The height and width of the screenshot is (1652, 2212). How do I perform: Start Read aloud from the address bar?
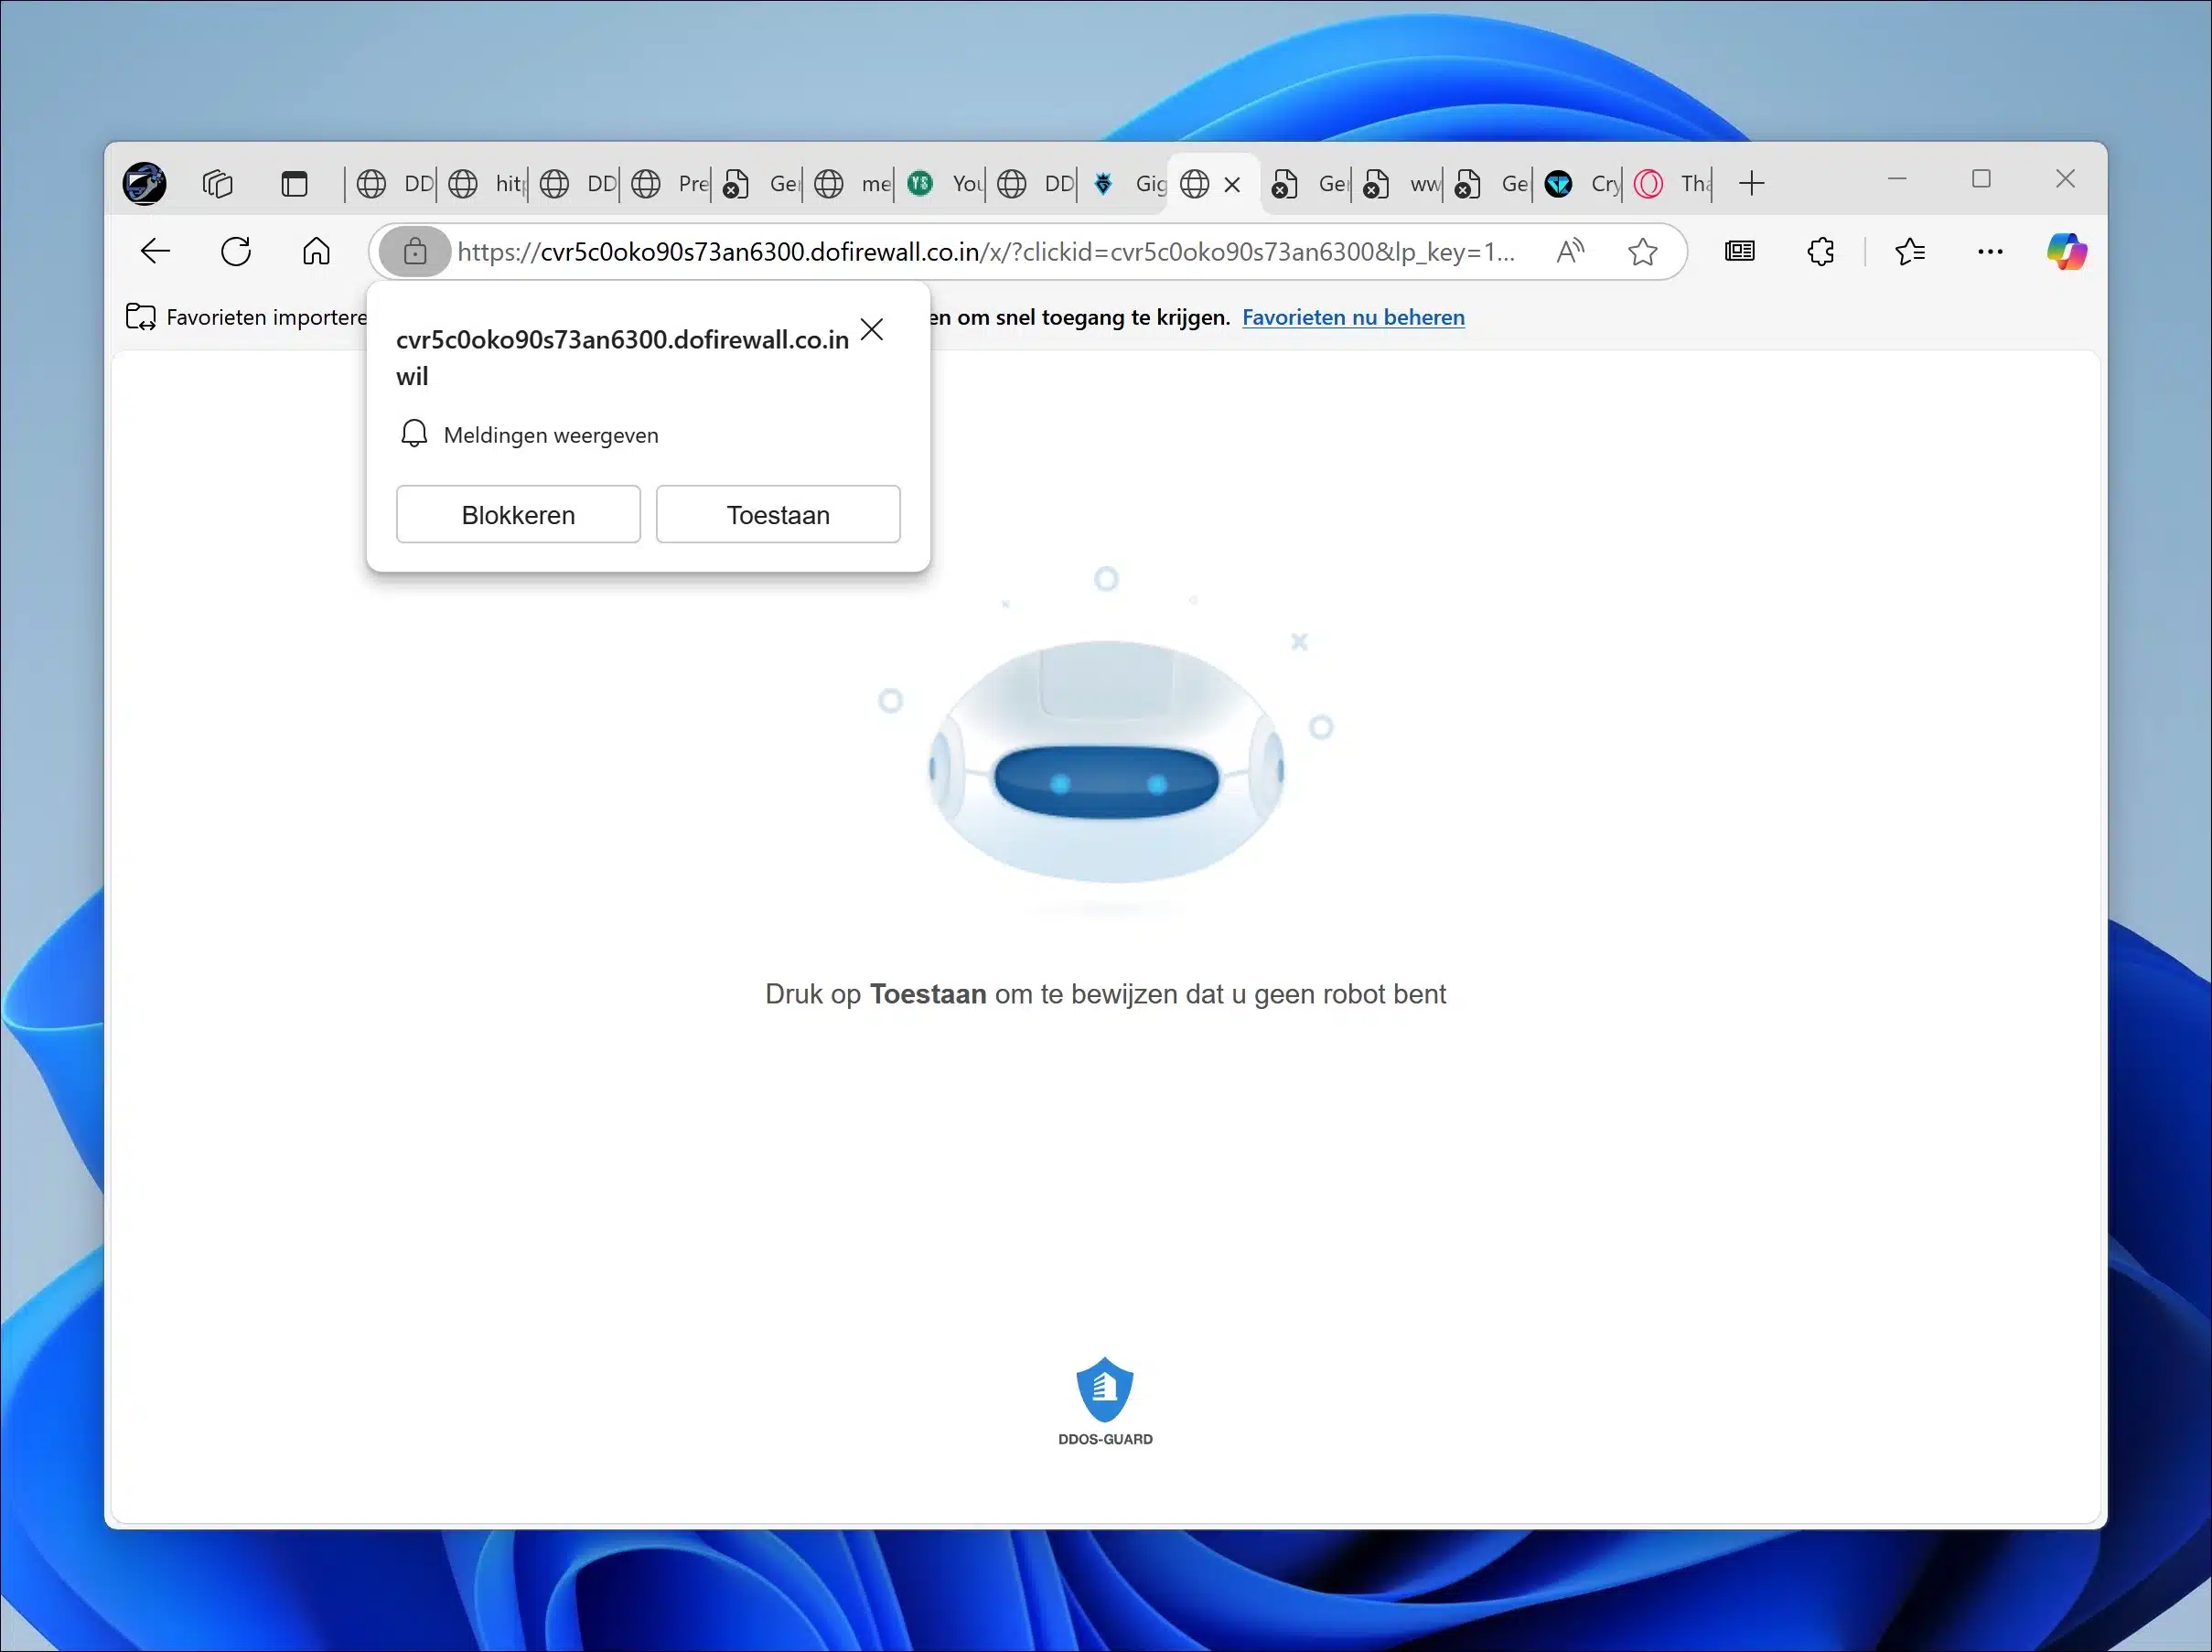[1570, 252]
